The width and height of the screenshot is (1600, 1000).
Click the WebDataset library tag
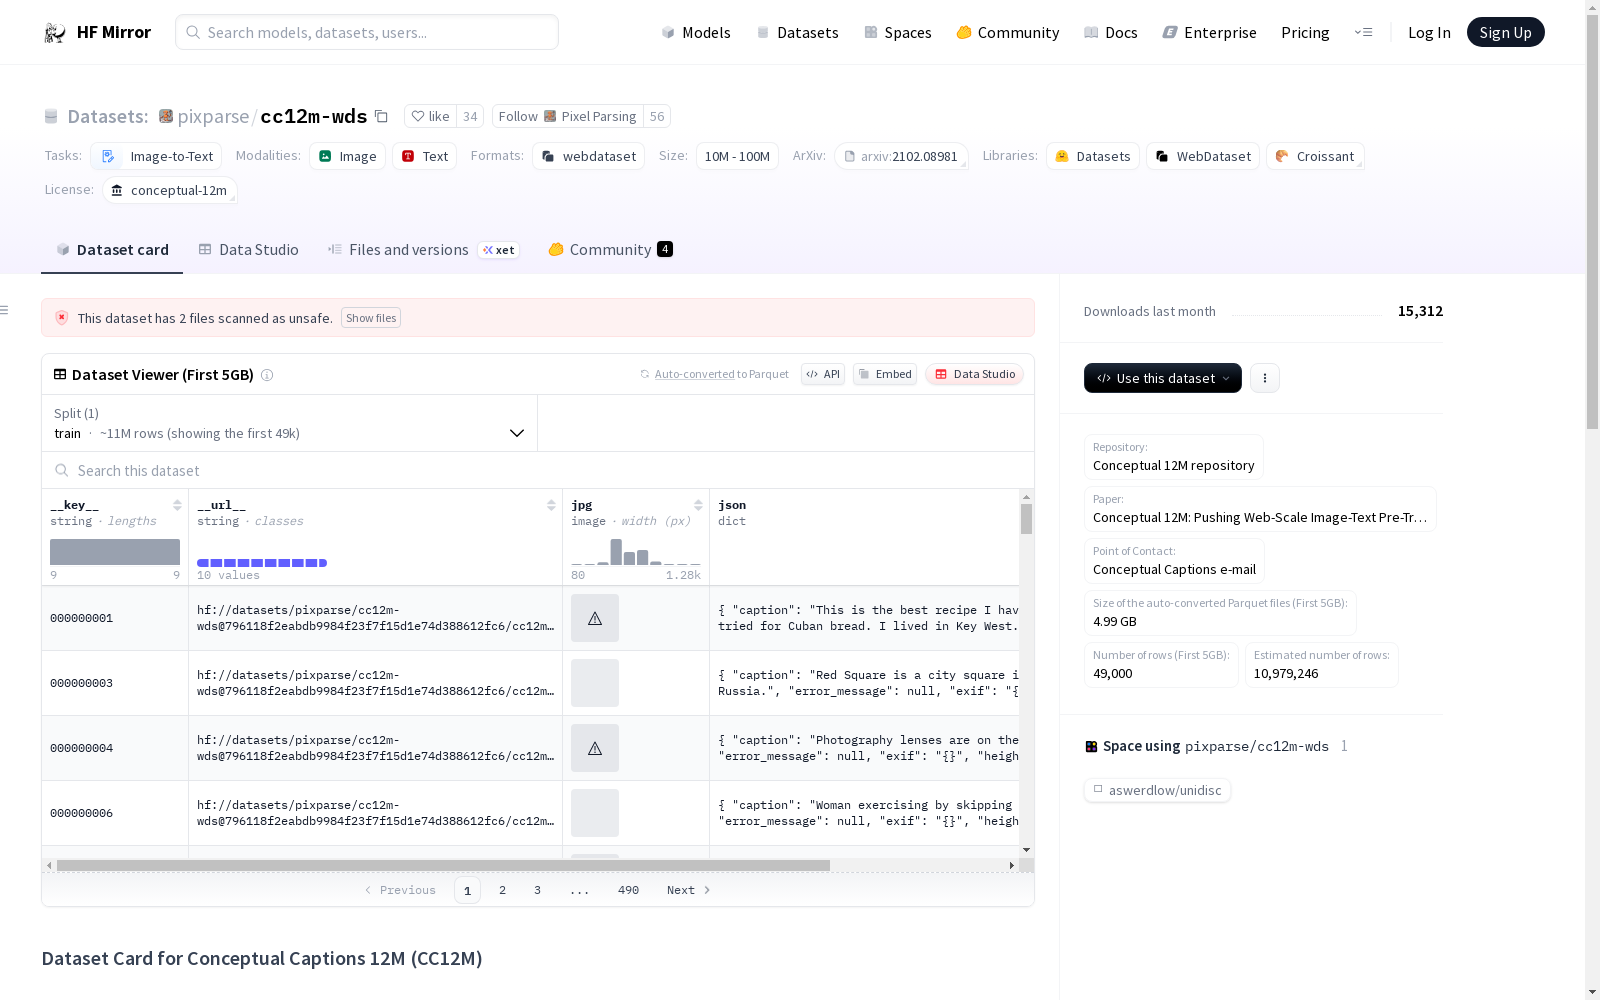click(x=1203, y=156)
